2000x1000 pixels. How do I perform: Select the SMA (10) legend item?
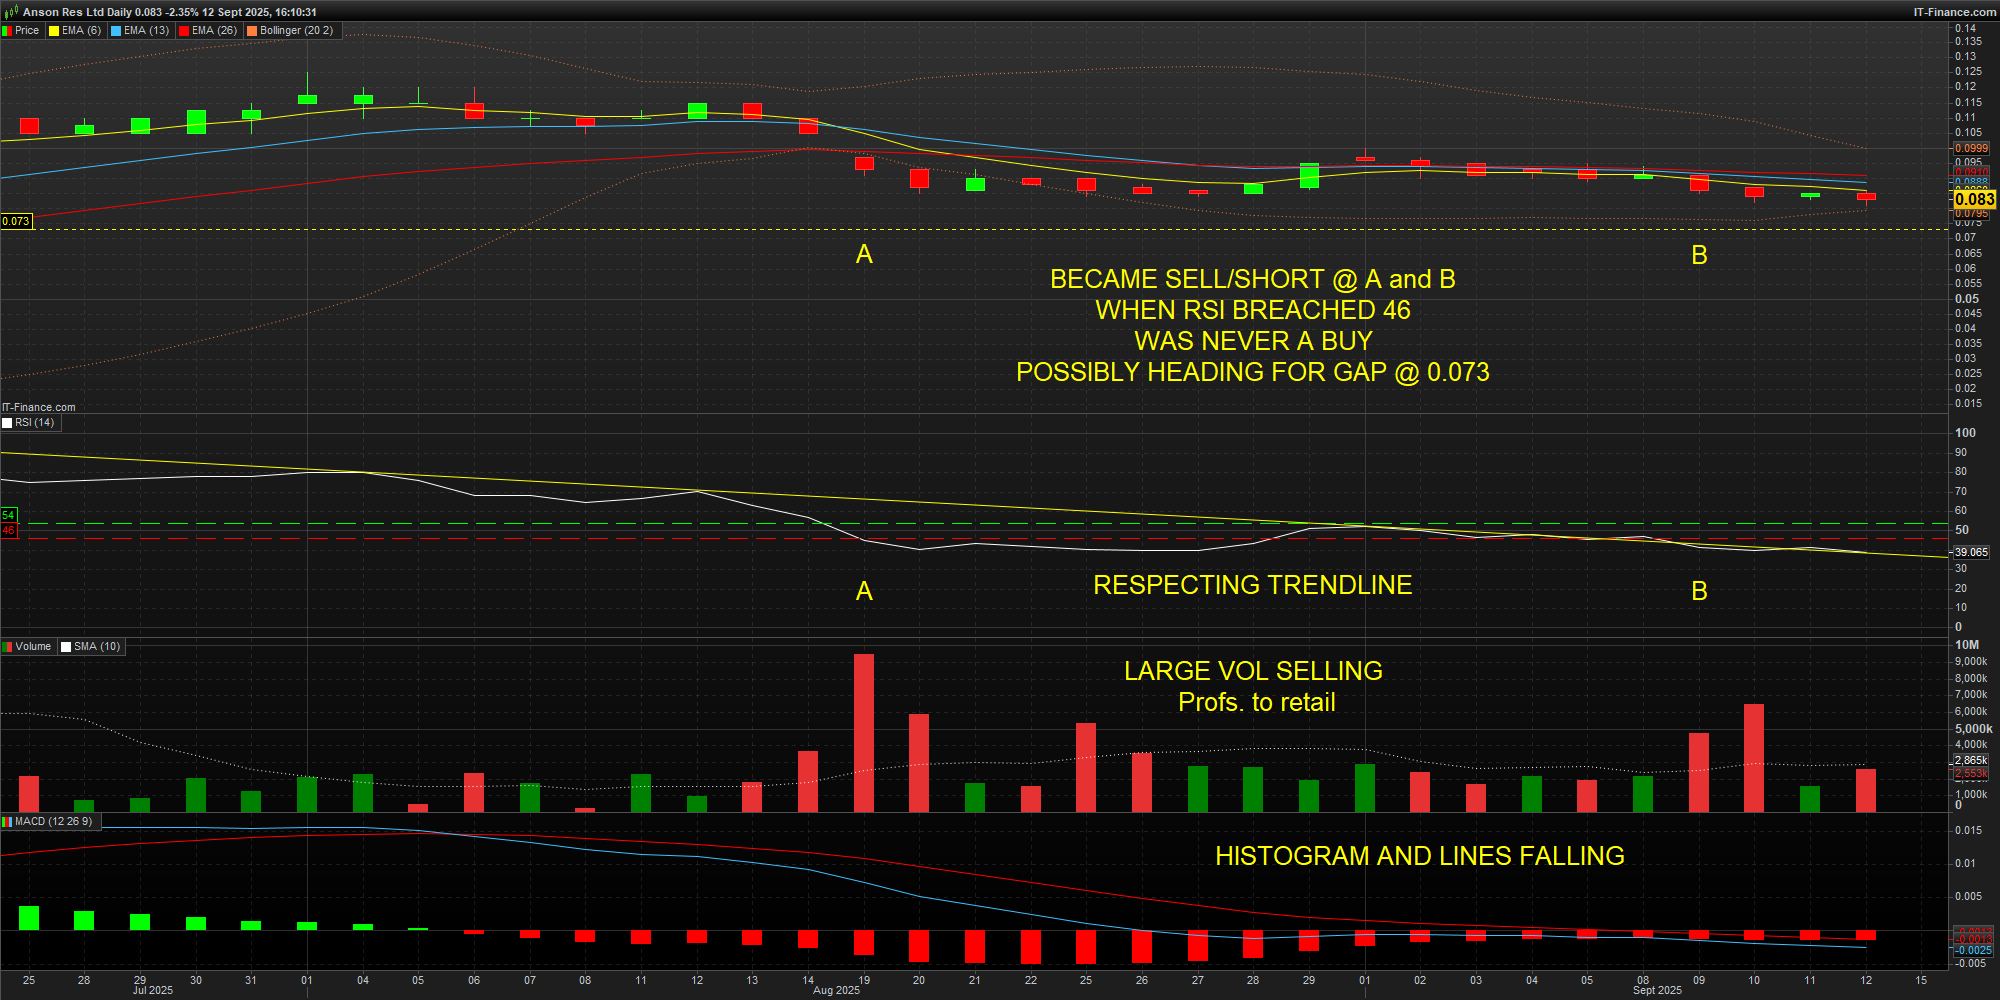pyautogui.click(x=97, y=647)
